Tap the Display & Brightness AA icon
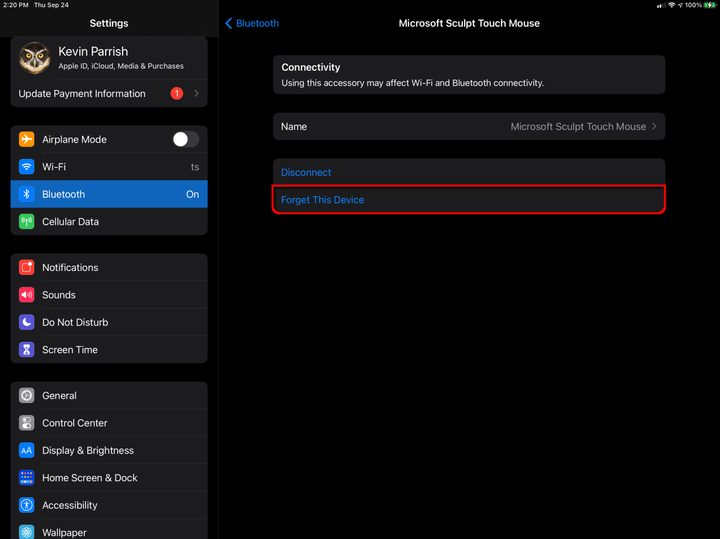720x539 pixels. tap(27, 450)
